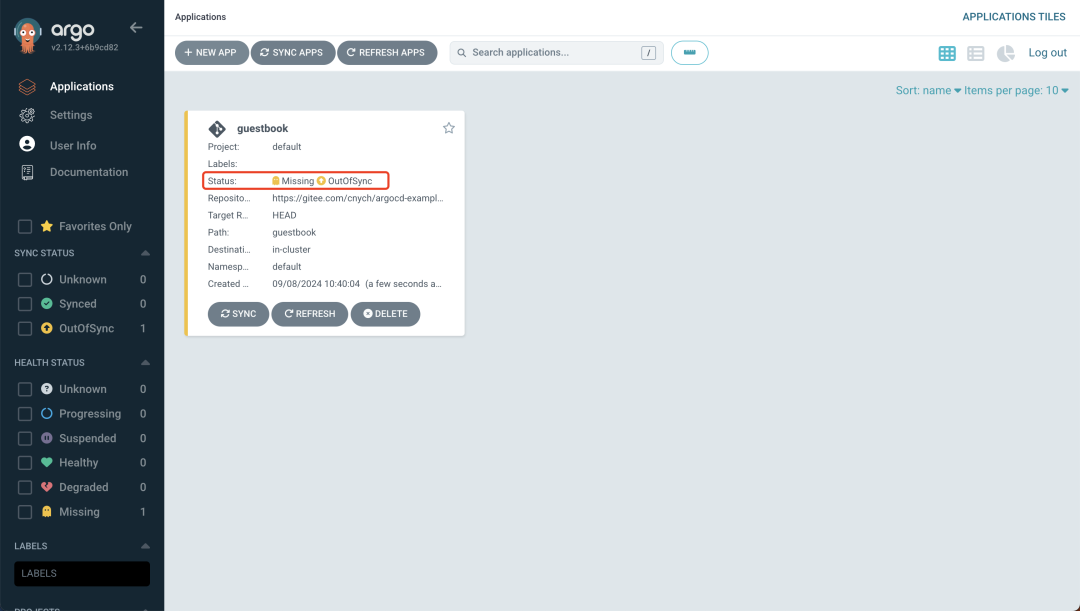Screen dimensions: 1080x611
Task: Click the Documentation book icon
Action: (x=27, y=172)
